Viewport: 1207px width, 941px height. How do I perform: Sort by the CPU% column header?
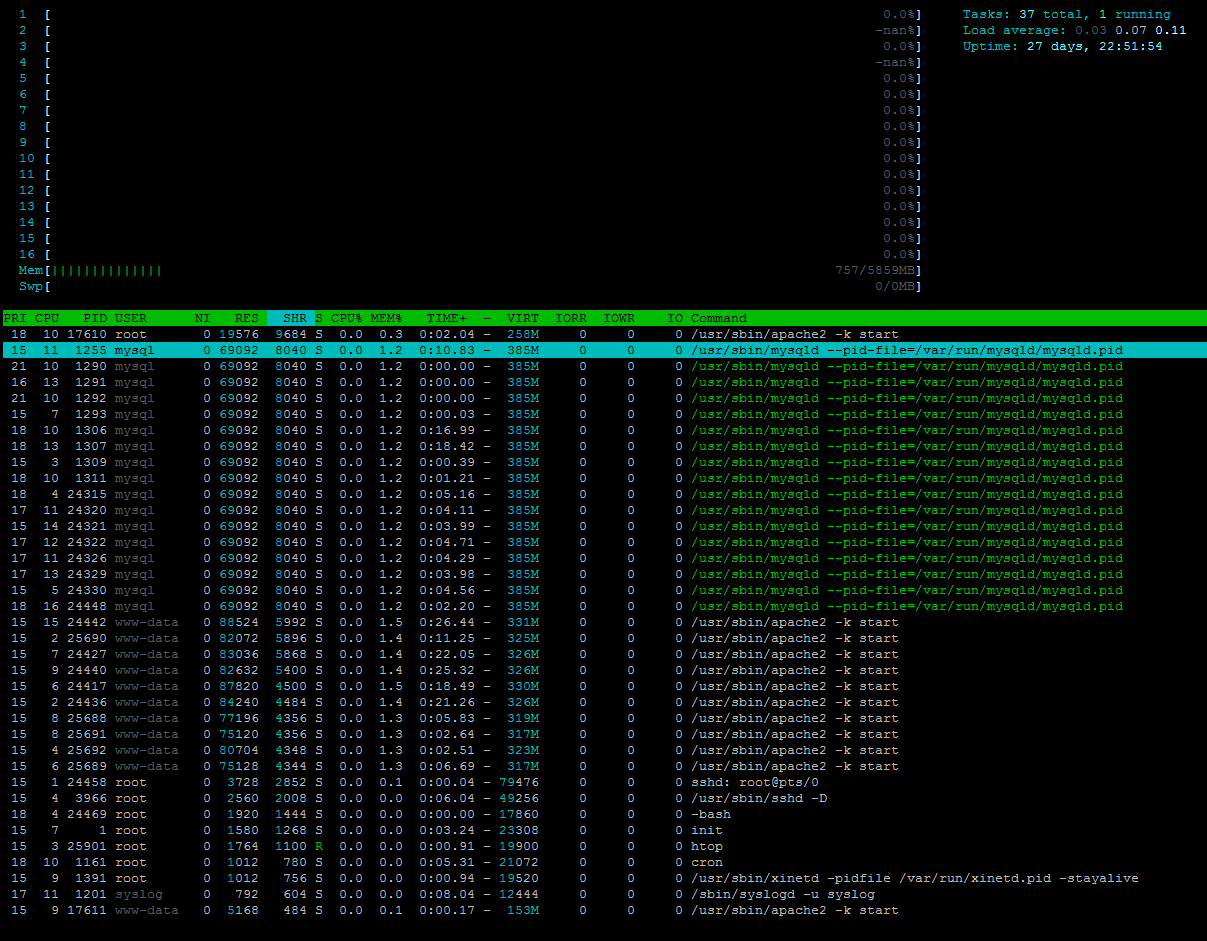point(347,318)
